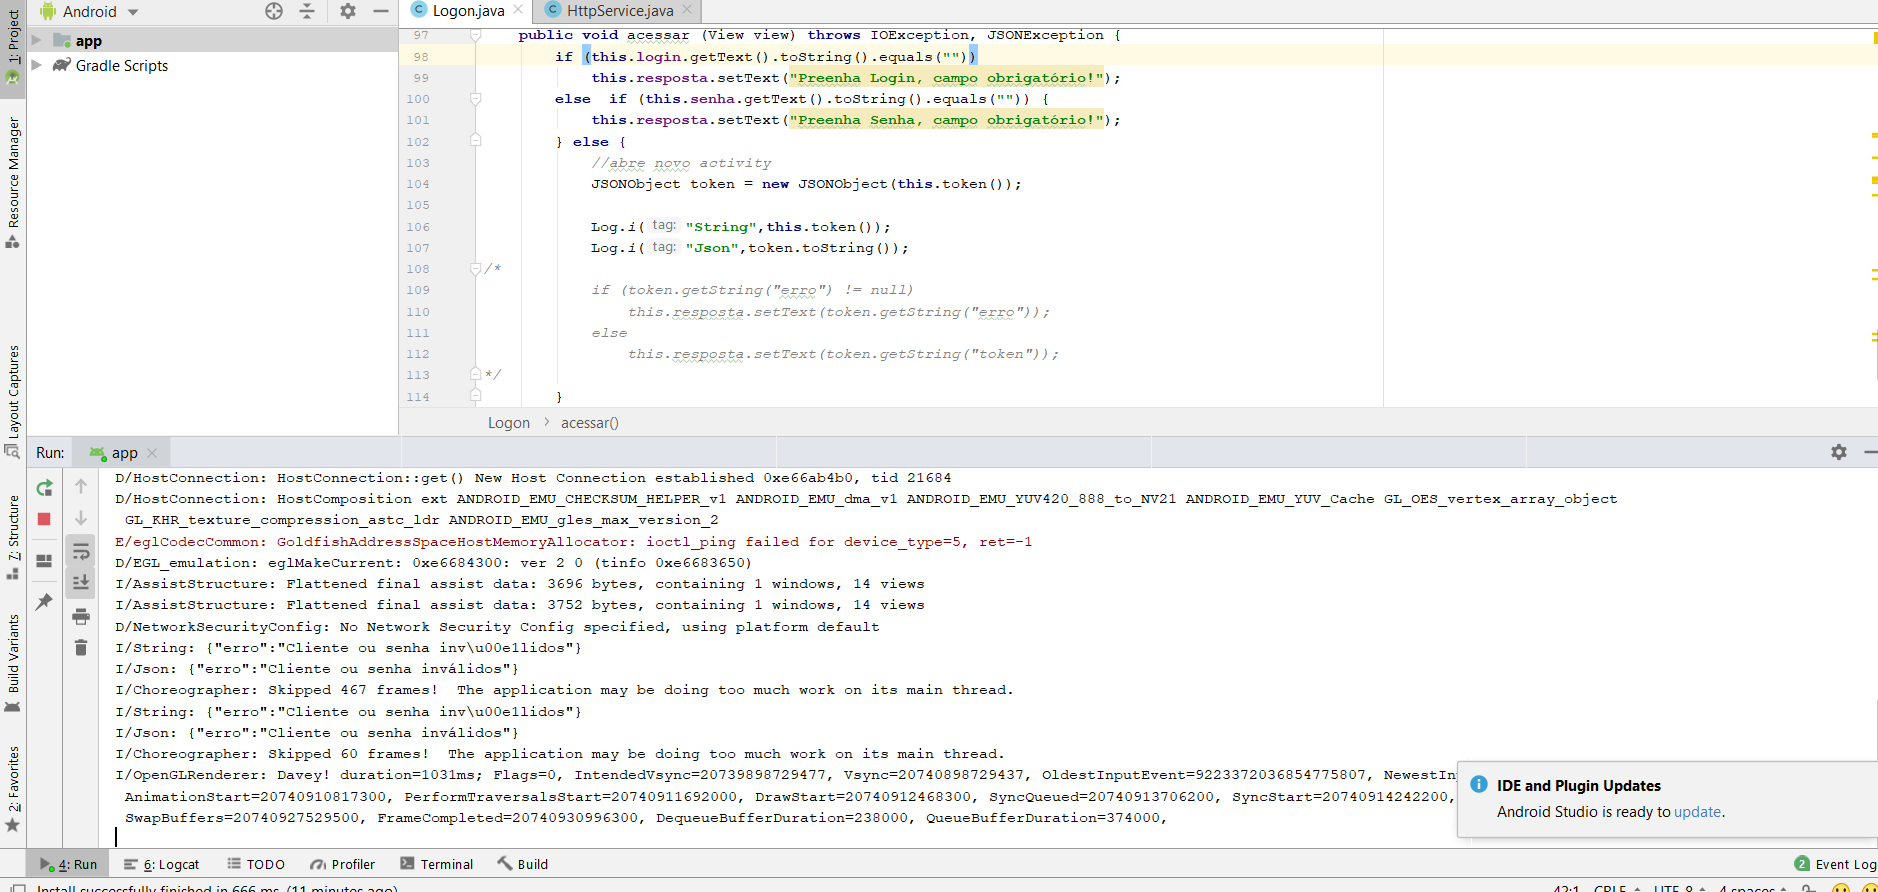Toggle fold end marker at line 114
Viewport: 1878px width, 892px height.
[476, 396]
